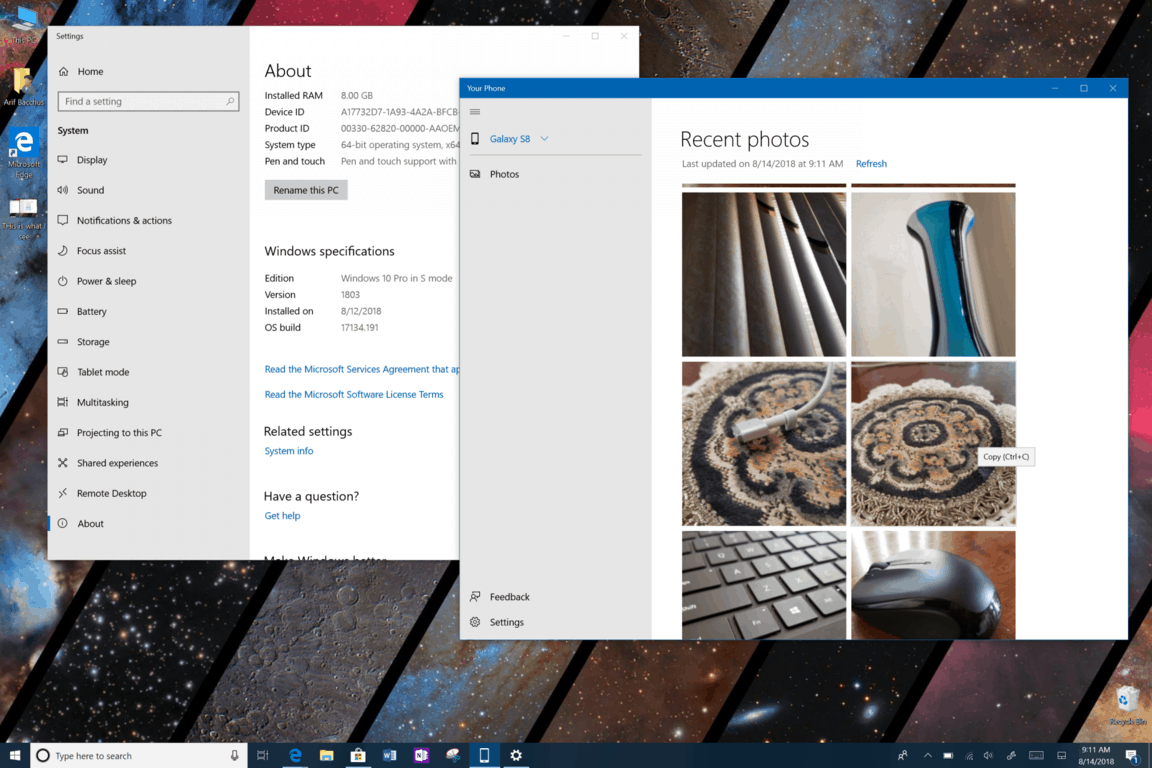Toggle the Your Phone hamburger menu
This screenshot has height=768, width=1152.
point(475,112)
